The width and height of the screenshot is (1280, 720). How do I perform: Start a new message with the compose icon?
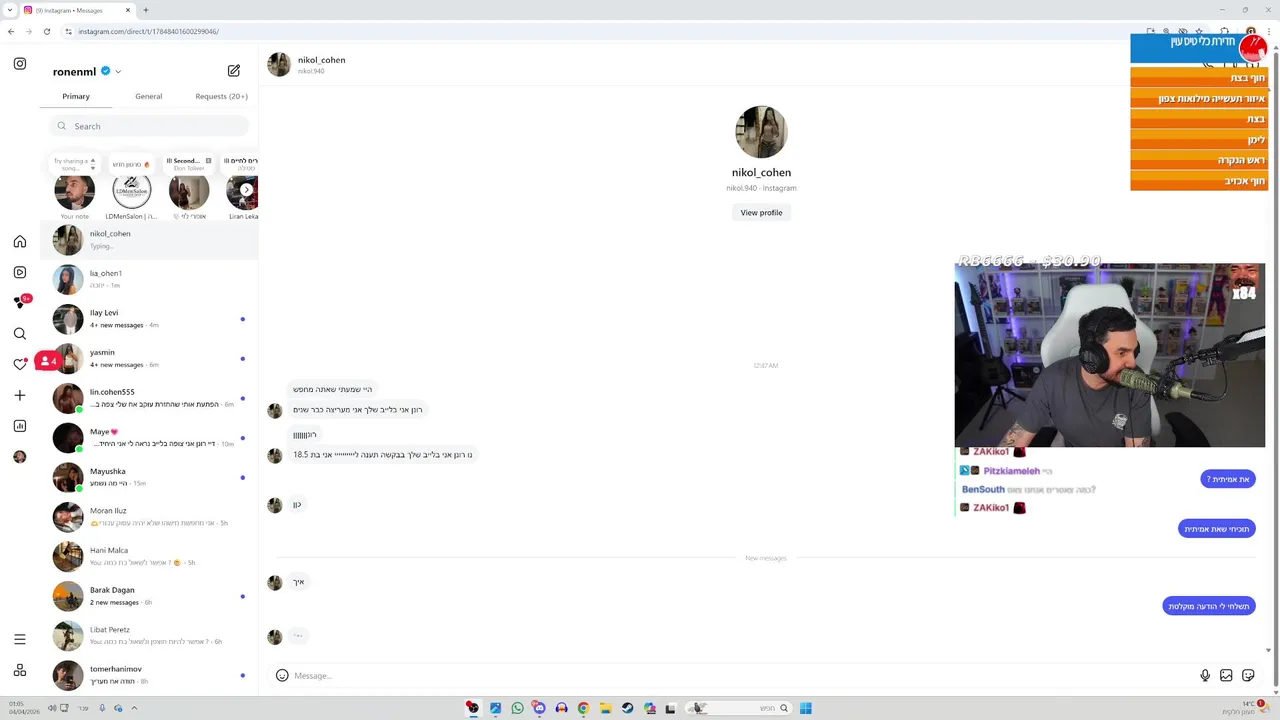[x=234, y=71]
